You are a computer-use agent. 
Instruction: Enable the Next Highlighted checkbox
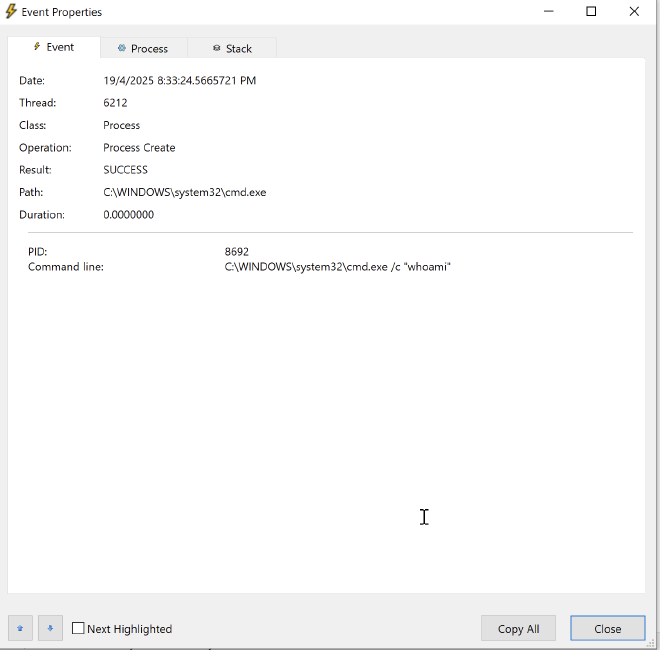(78, 629)
